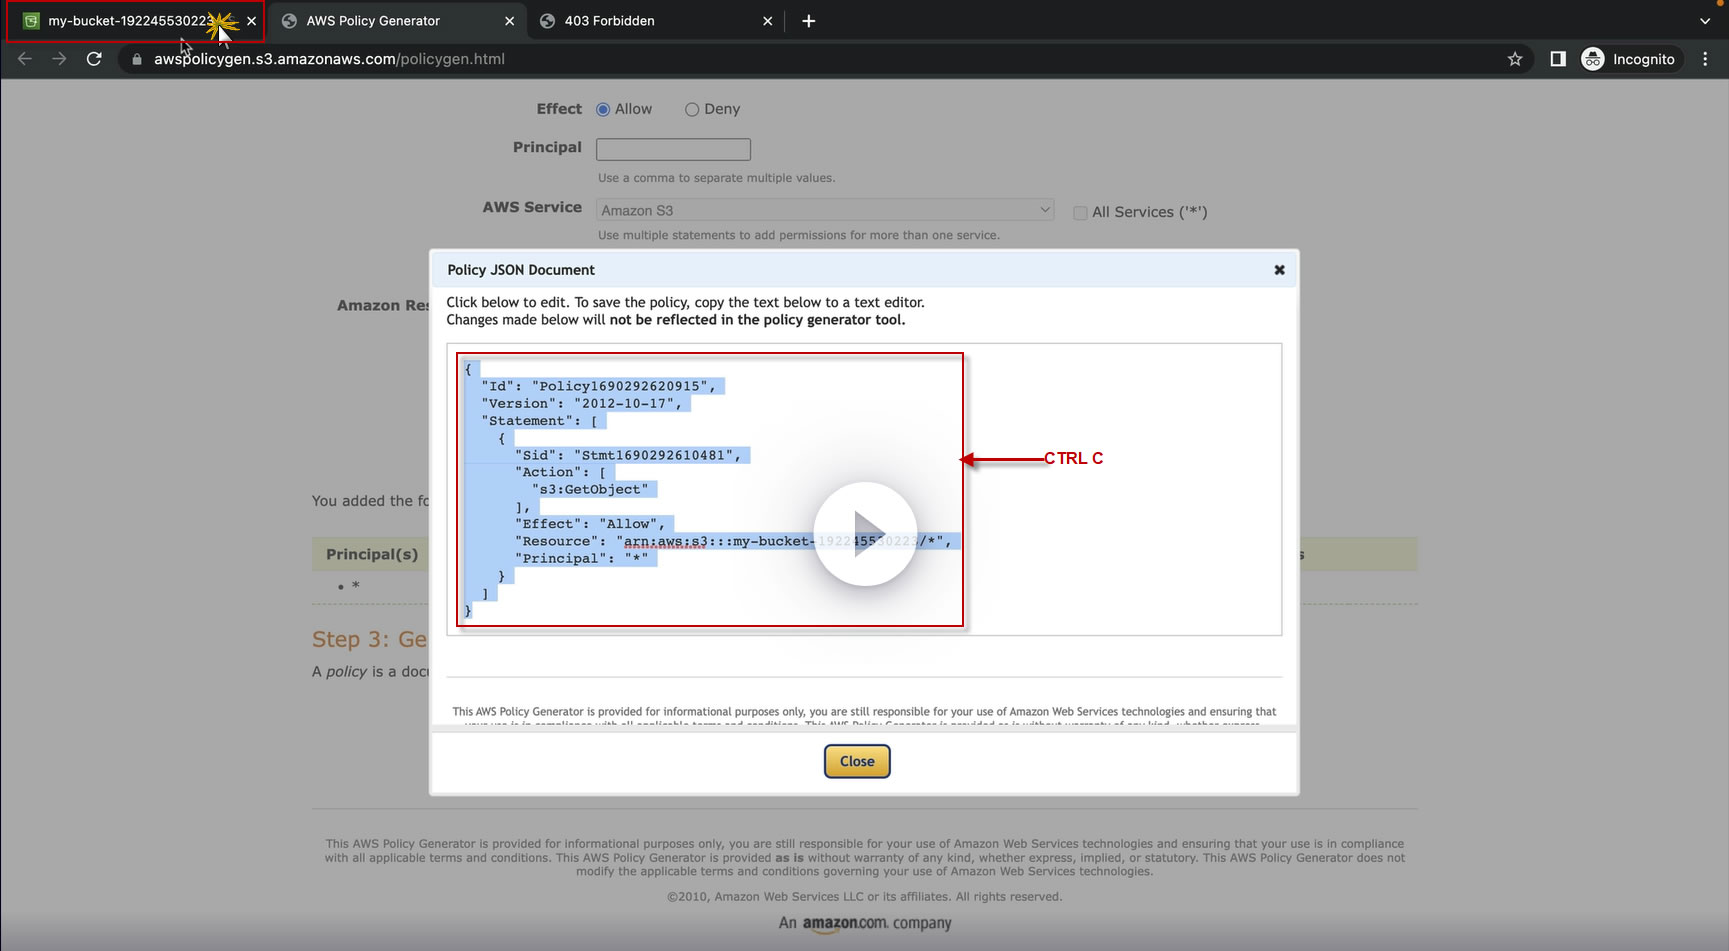
Task: Toggle the browser side panel
Action: pyautogui.click(x=1558, y=59)
